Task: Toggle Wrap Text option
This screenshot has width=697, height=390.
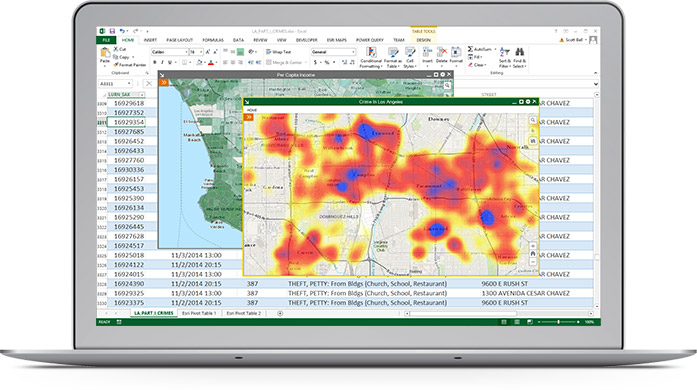Action: [x=278, y=52]
